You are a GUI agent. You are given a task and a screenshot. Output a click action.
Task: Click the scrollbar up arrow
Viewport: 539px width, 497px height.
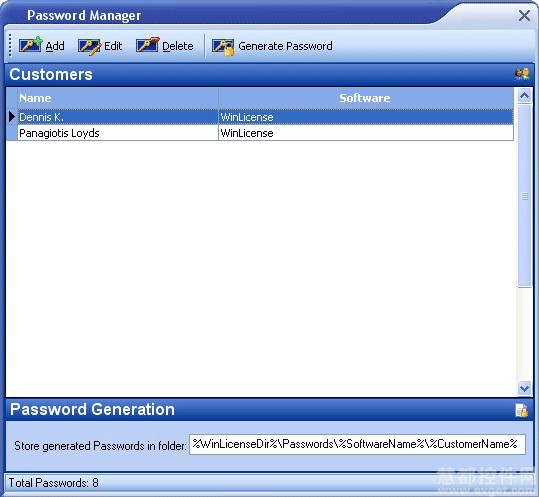(x=524, y=96)
